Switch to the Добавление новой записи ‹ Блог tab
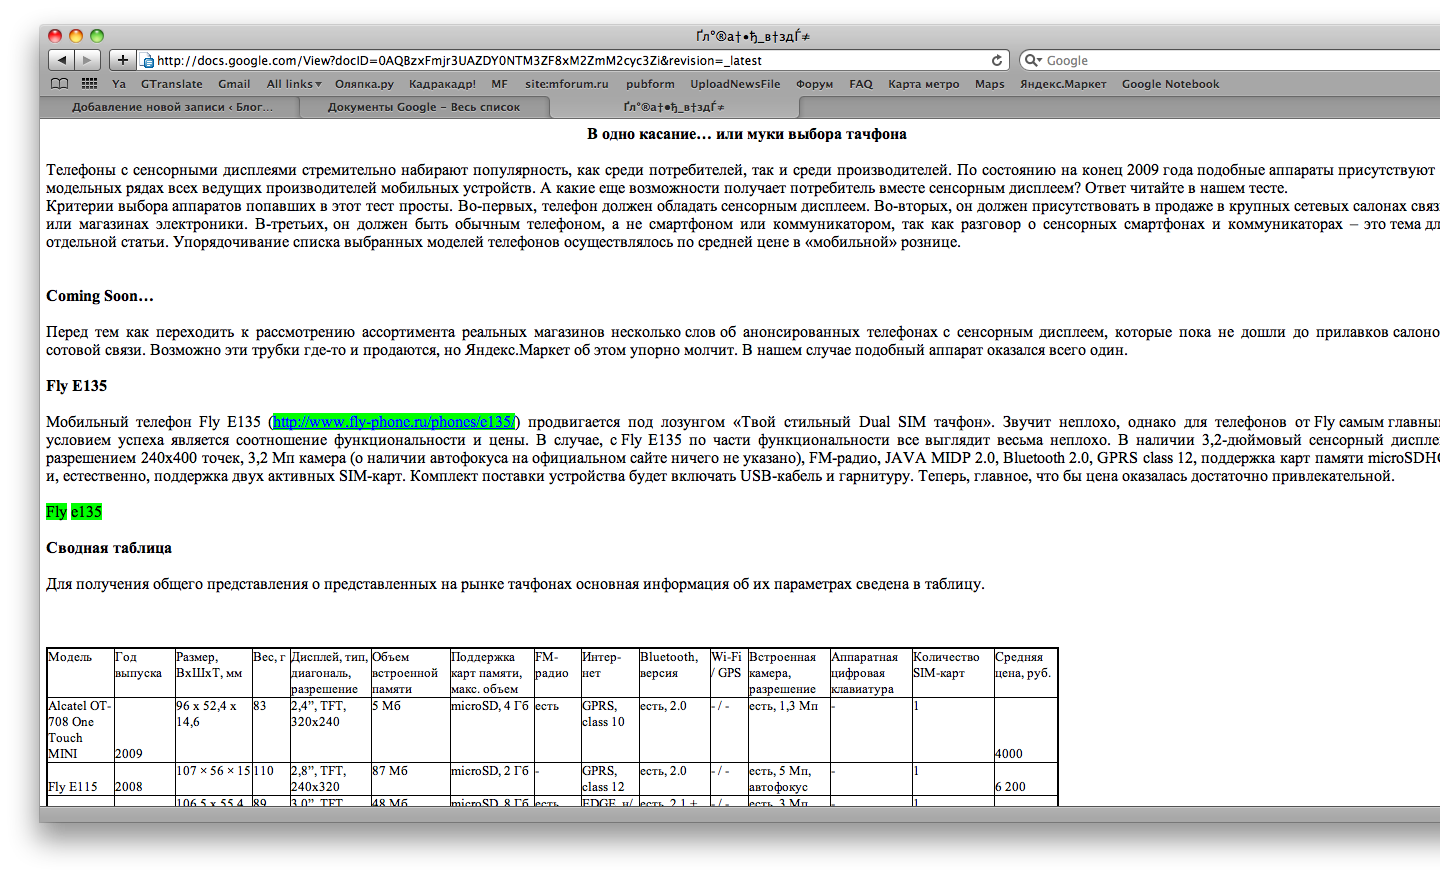Viewport: 1440px width, 877px height. pyautogui.click(x=171, y=107)
